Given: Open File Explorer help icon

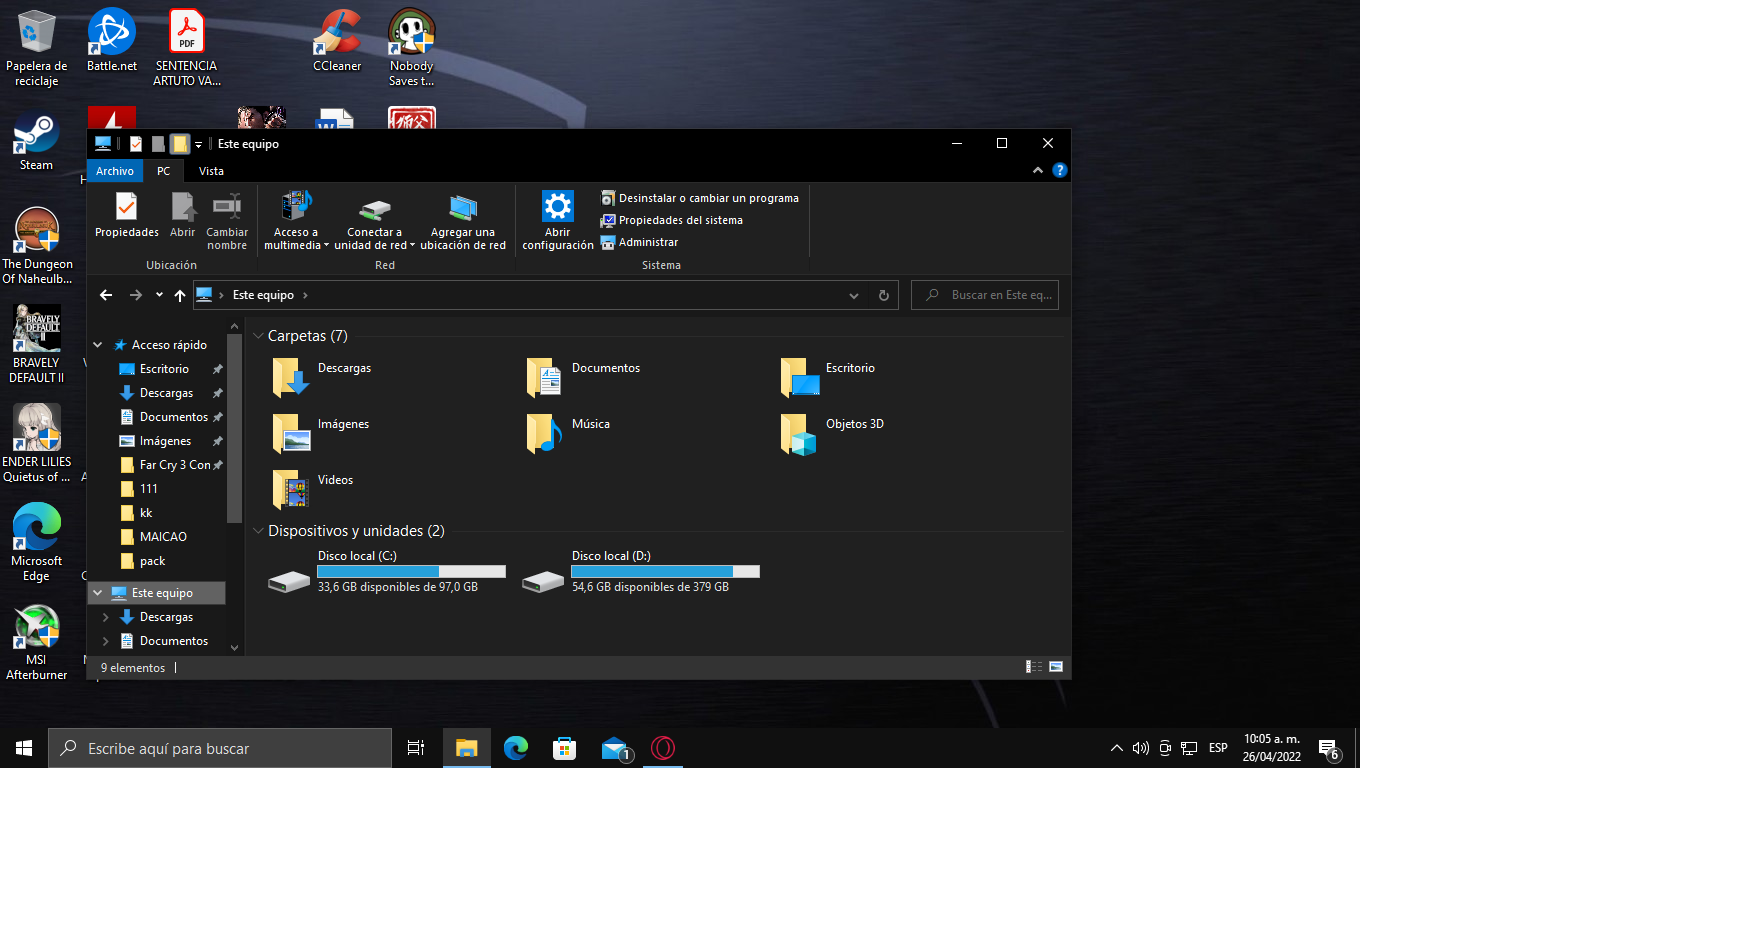Looking at the screenshot, I should click(1060, 171).
